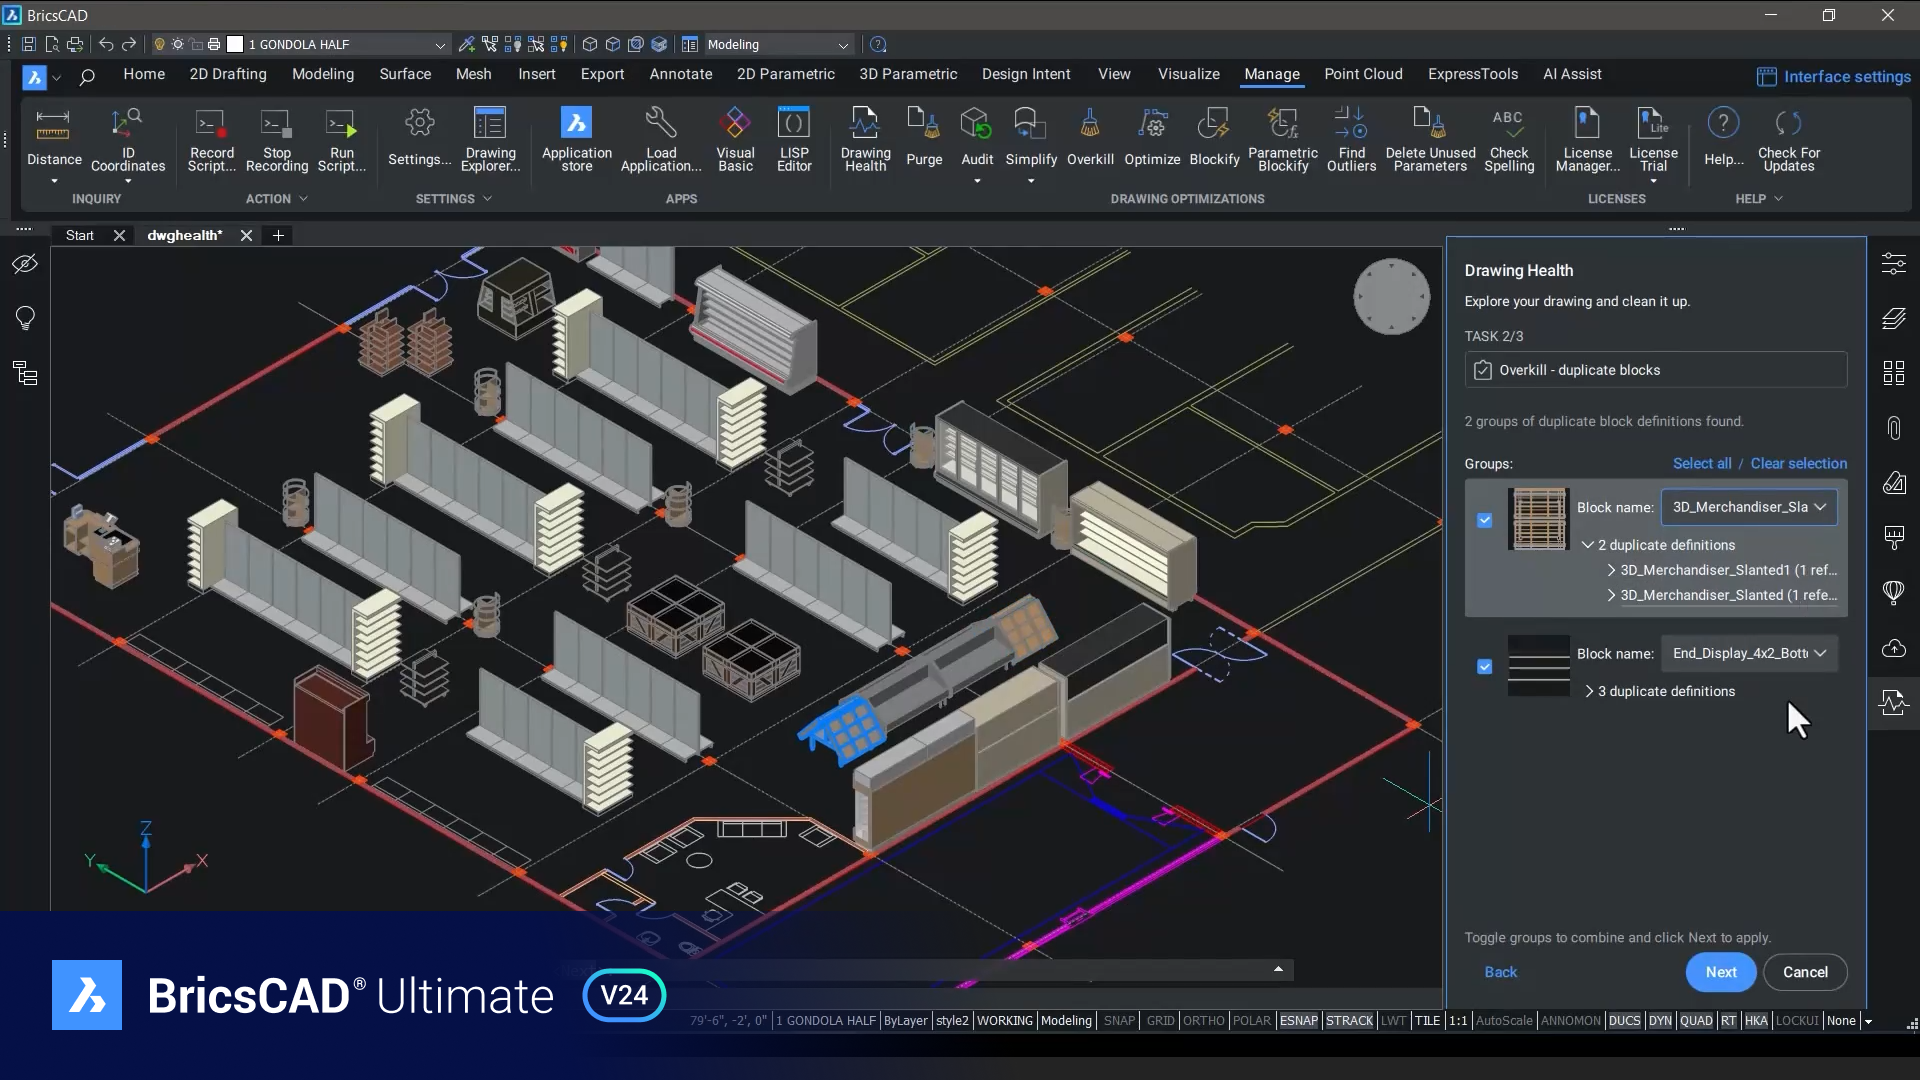Screen dimensions: 1920x1080
Task: Toggle ORTHO mode in status bar
Action: click(x=1203, y=1021)
